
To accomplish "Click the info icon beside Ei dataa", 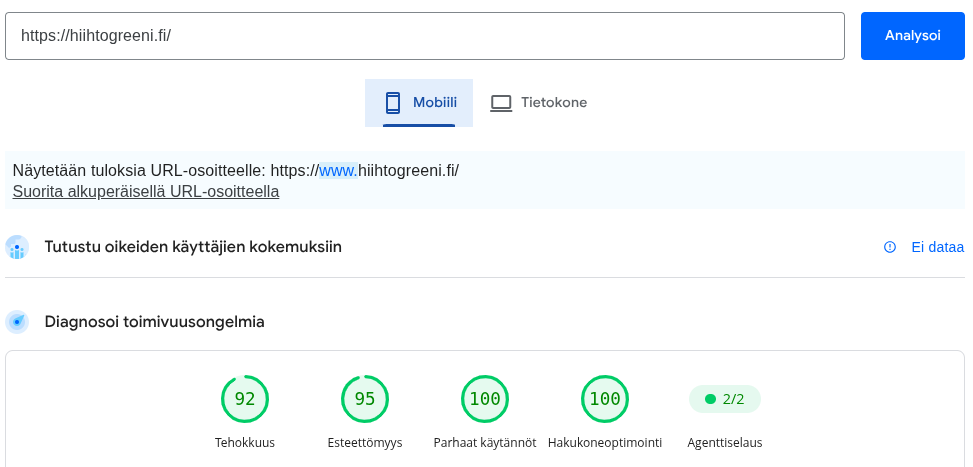I will [x=890, y=247].
